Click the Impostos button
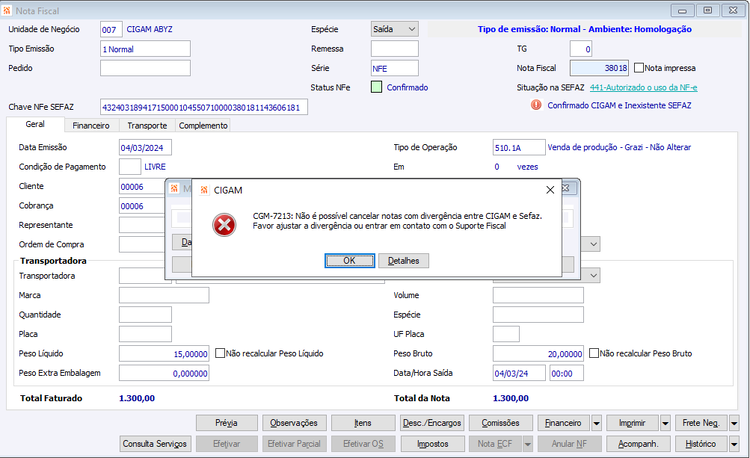 432,444
